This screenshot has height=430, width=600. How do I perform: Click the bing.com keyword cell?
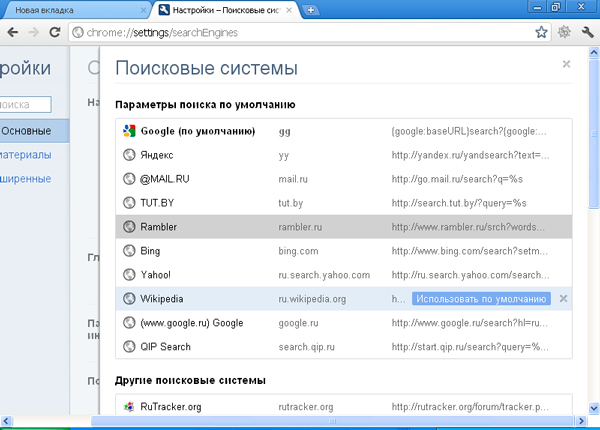click(x=298, y=251)
